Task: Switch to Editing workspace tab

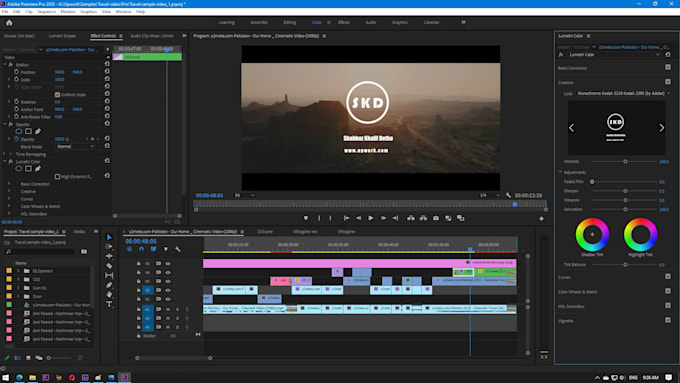Action: click(x=290, y=22)
